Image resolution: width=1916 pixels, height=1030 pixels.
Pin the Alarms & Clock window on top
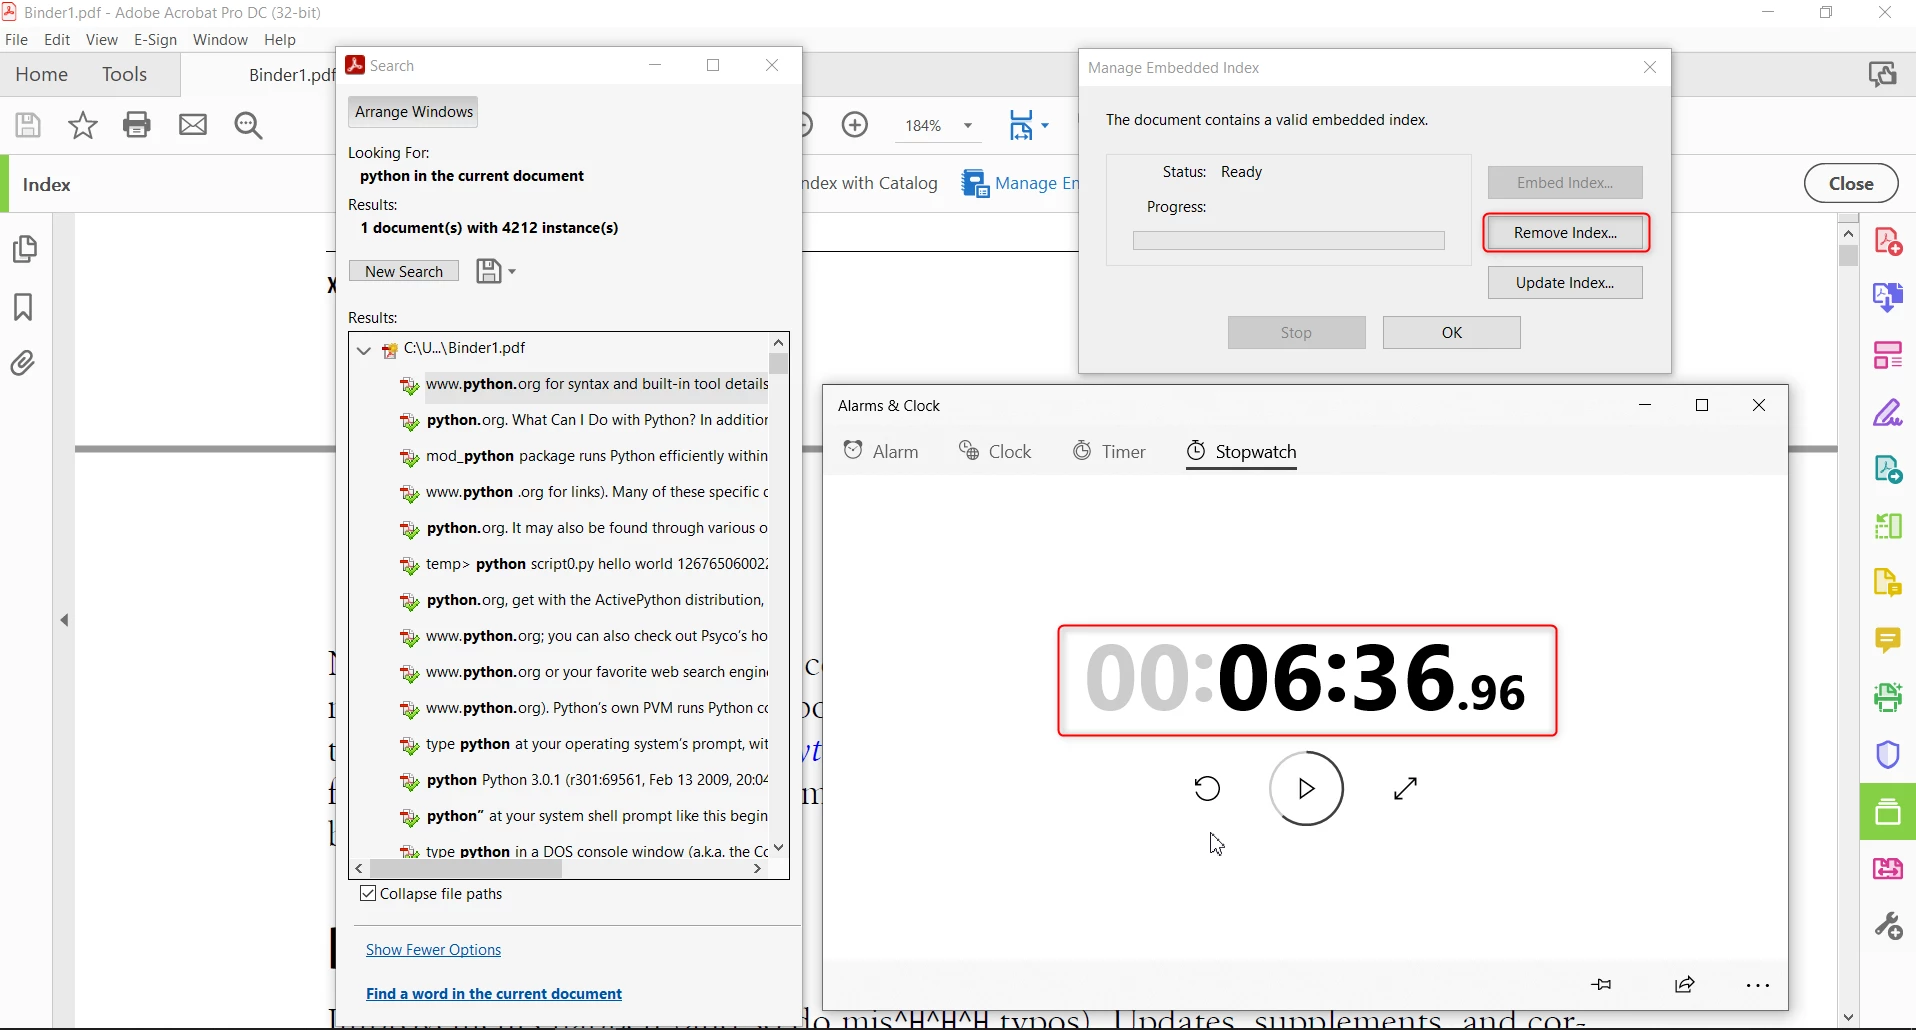click(1603, 985)
